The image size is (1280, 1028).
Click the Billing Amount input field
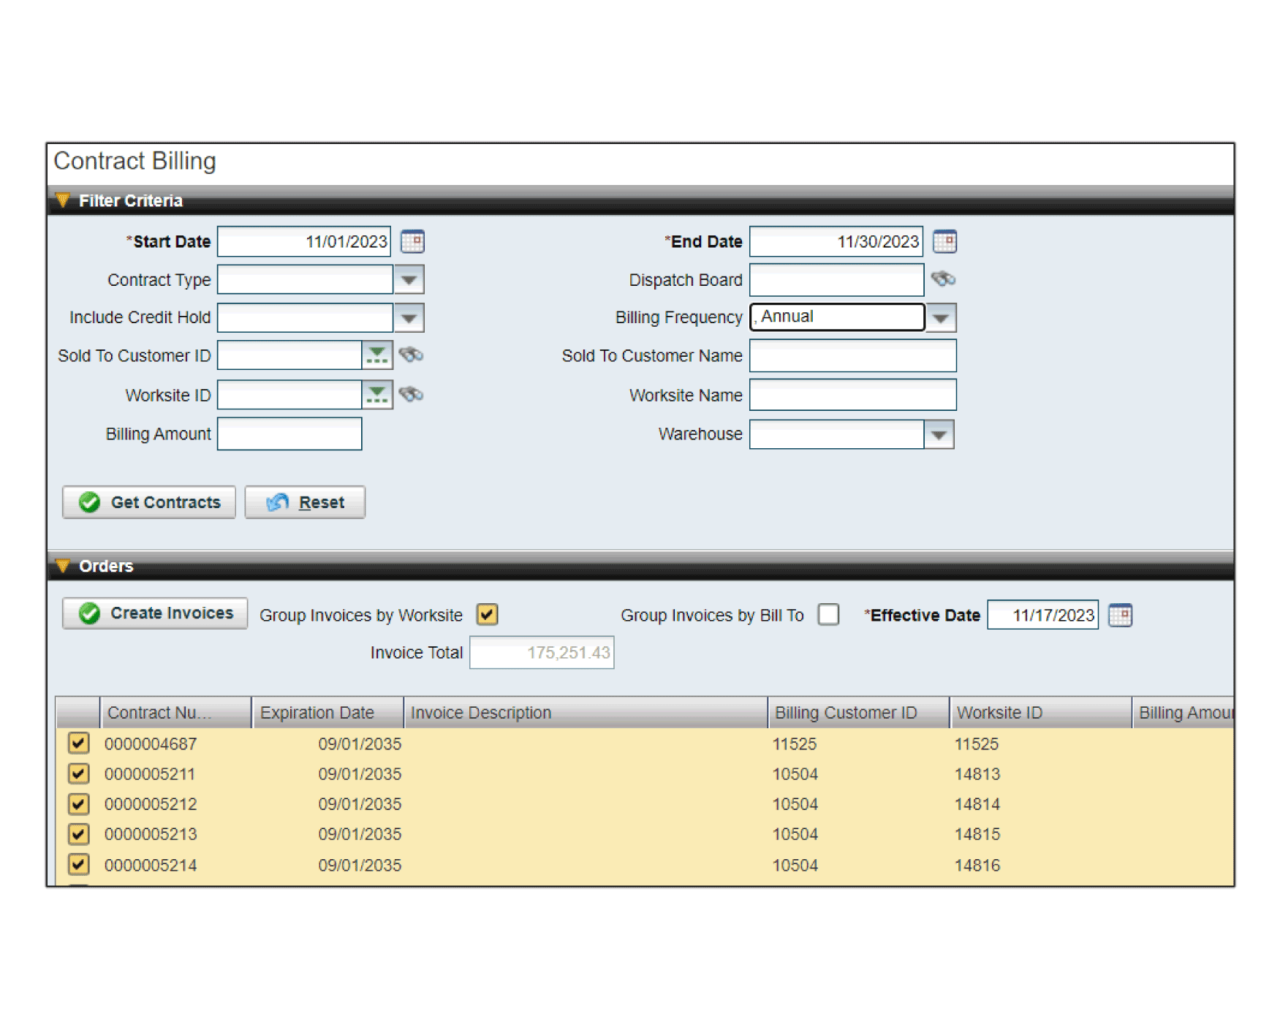tap(289, 434)
